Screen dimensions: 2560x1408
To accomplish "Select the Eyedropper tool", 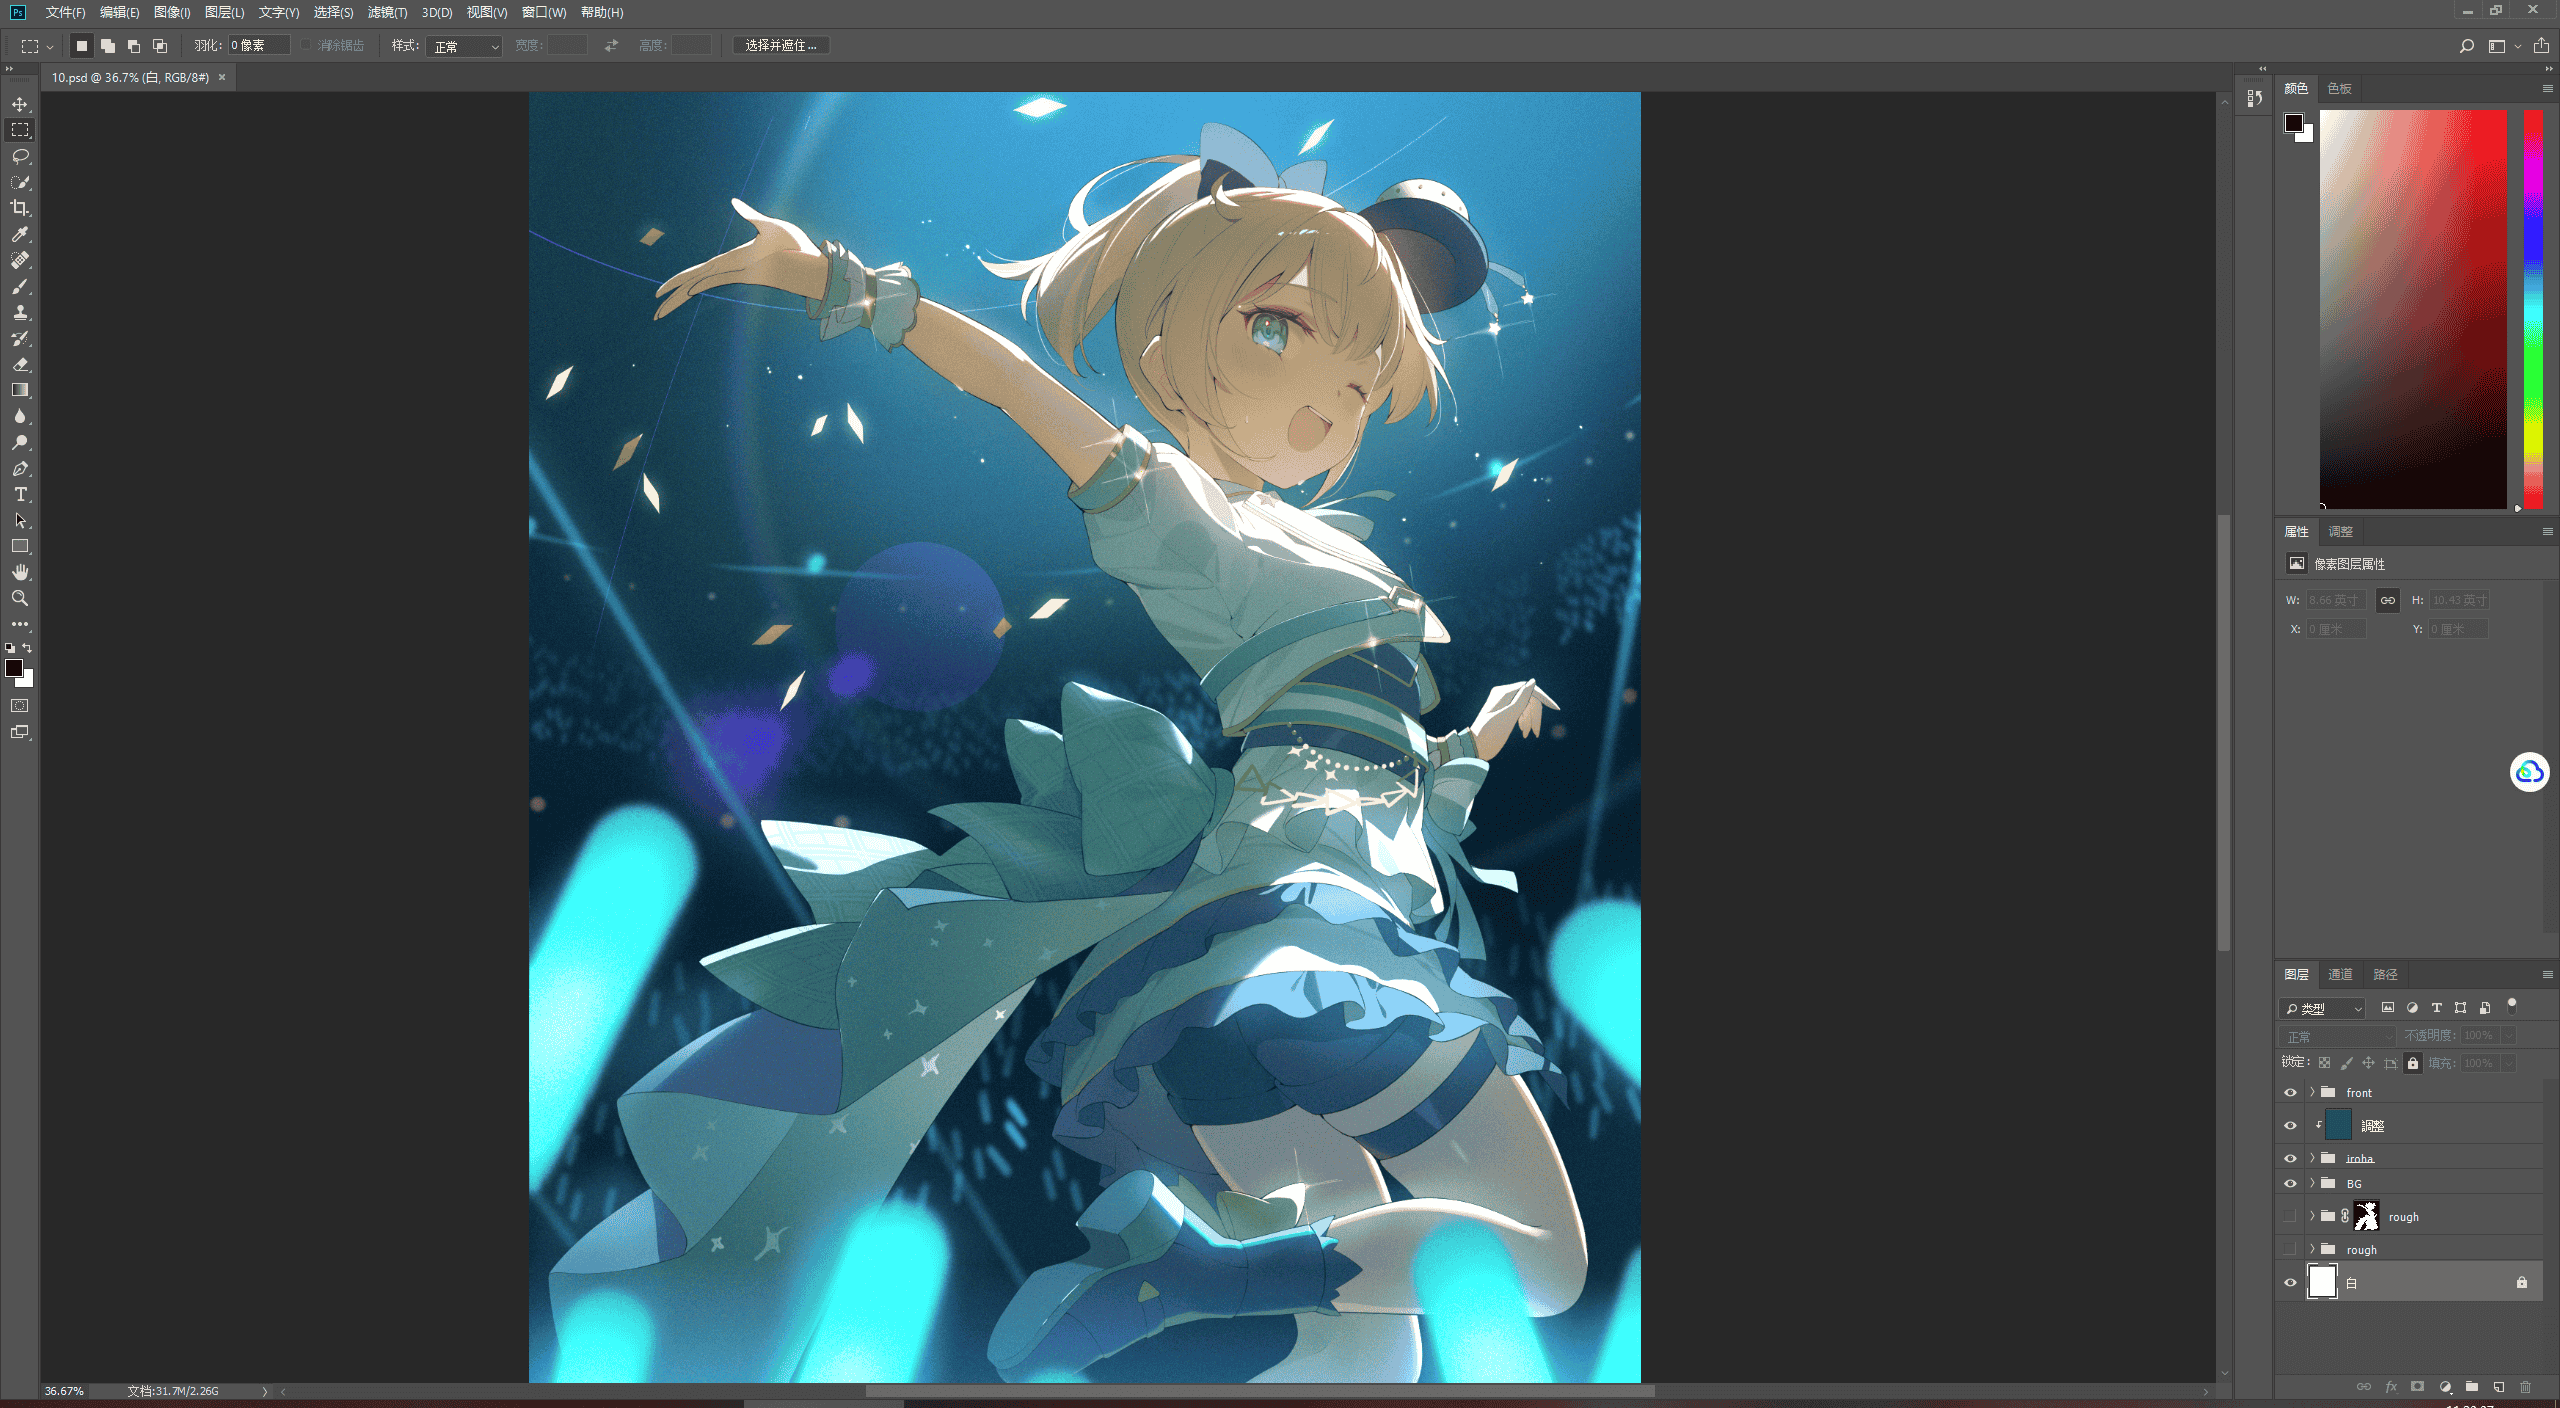I will tap(20, 234).
